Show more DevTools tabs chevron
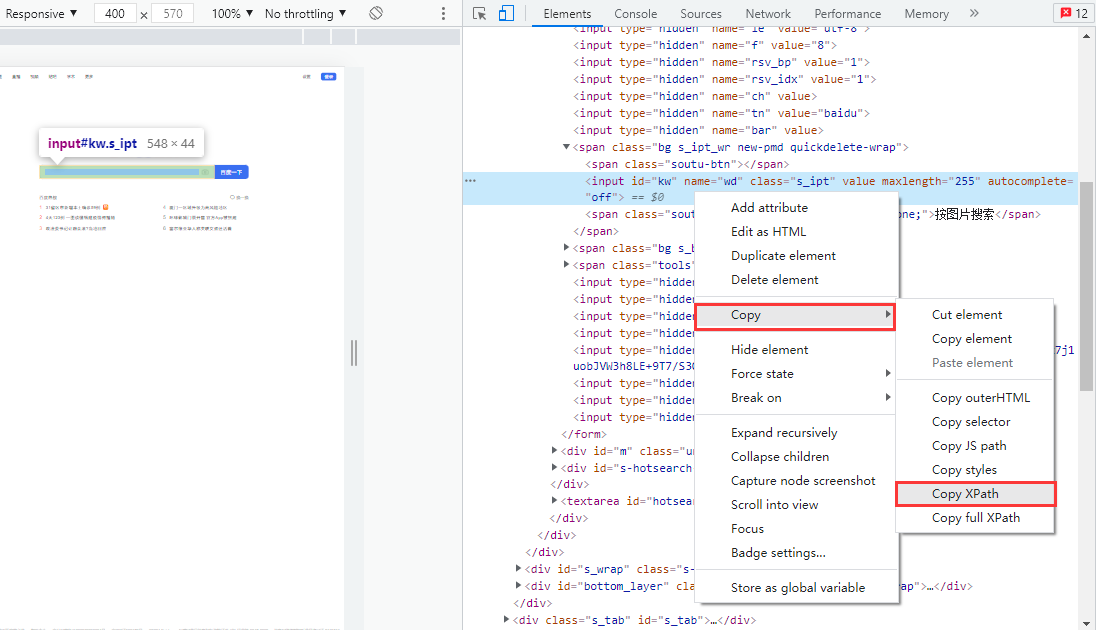1096x630 pixels. tap(974, 13)
